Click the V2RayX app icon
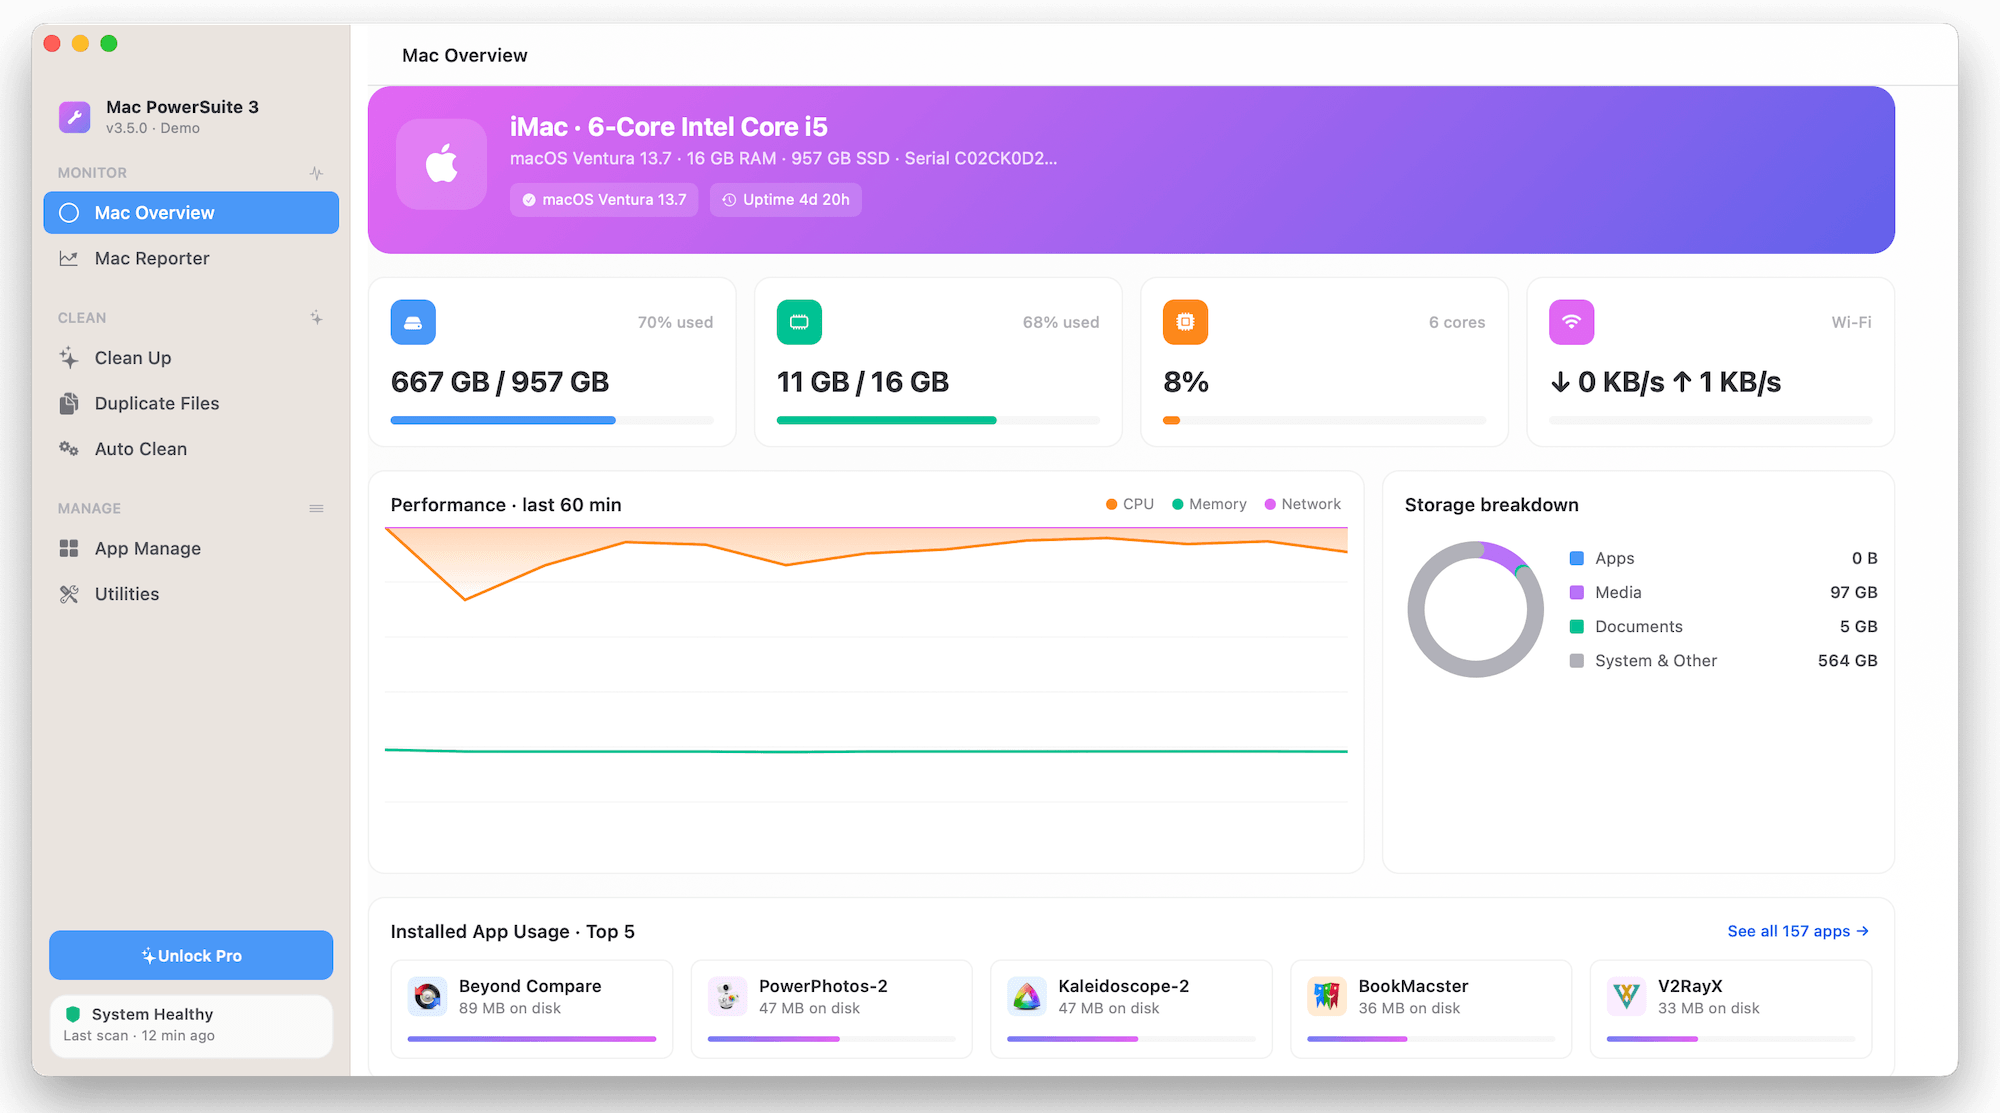Image resolution: width=2000 pixels, height=1113 pixels. 1627,996
